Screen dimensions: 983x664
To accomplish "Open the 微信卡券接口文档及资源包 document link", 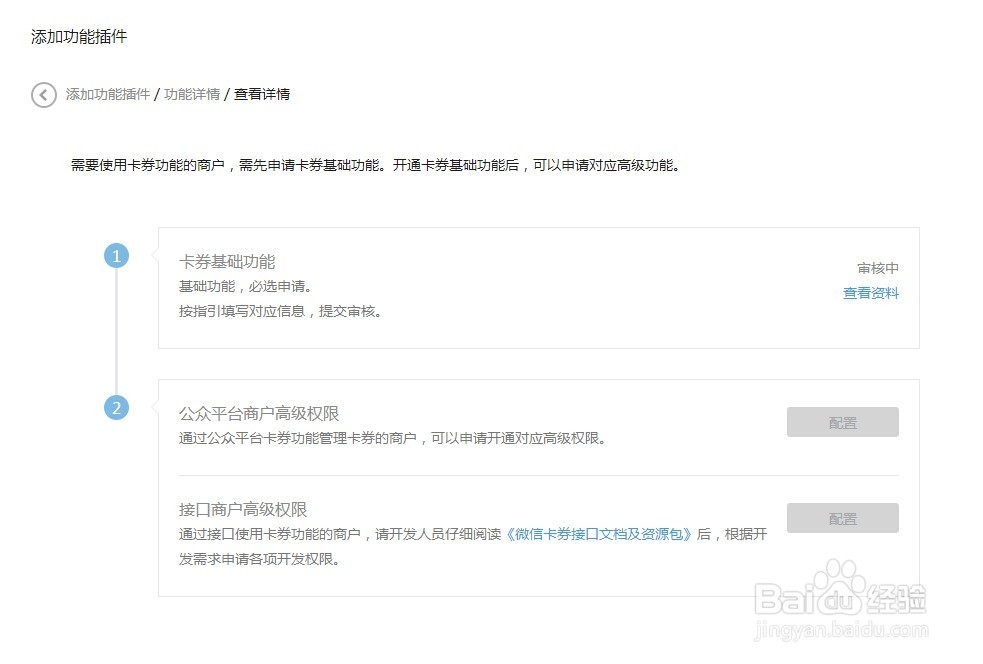I will pyautogui.click(x=601, y=534).
